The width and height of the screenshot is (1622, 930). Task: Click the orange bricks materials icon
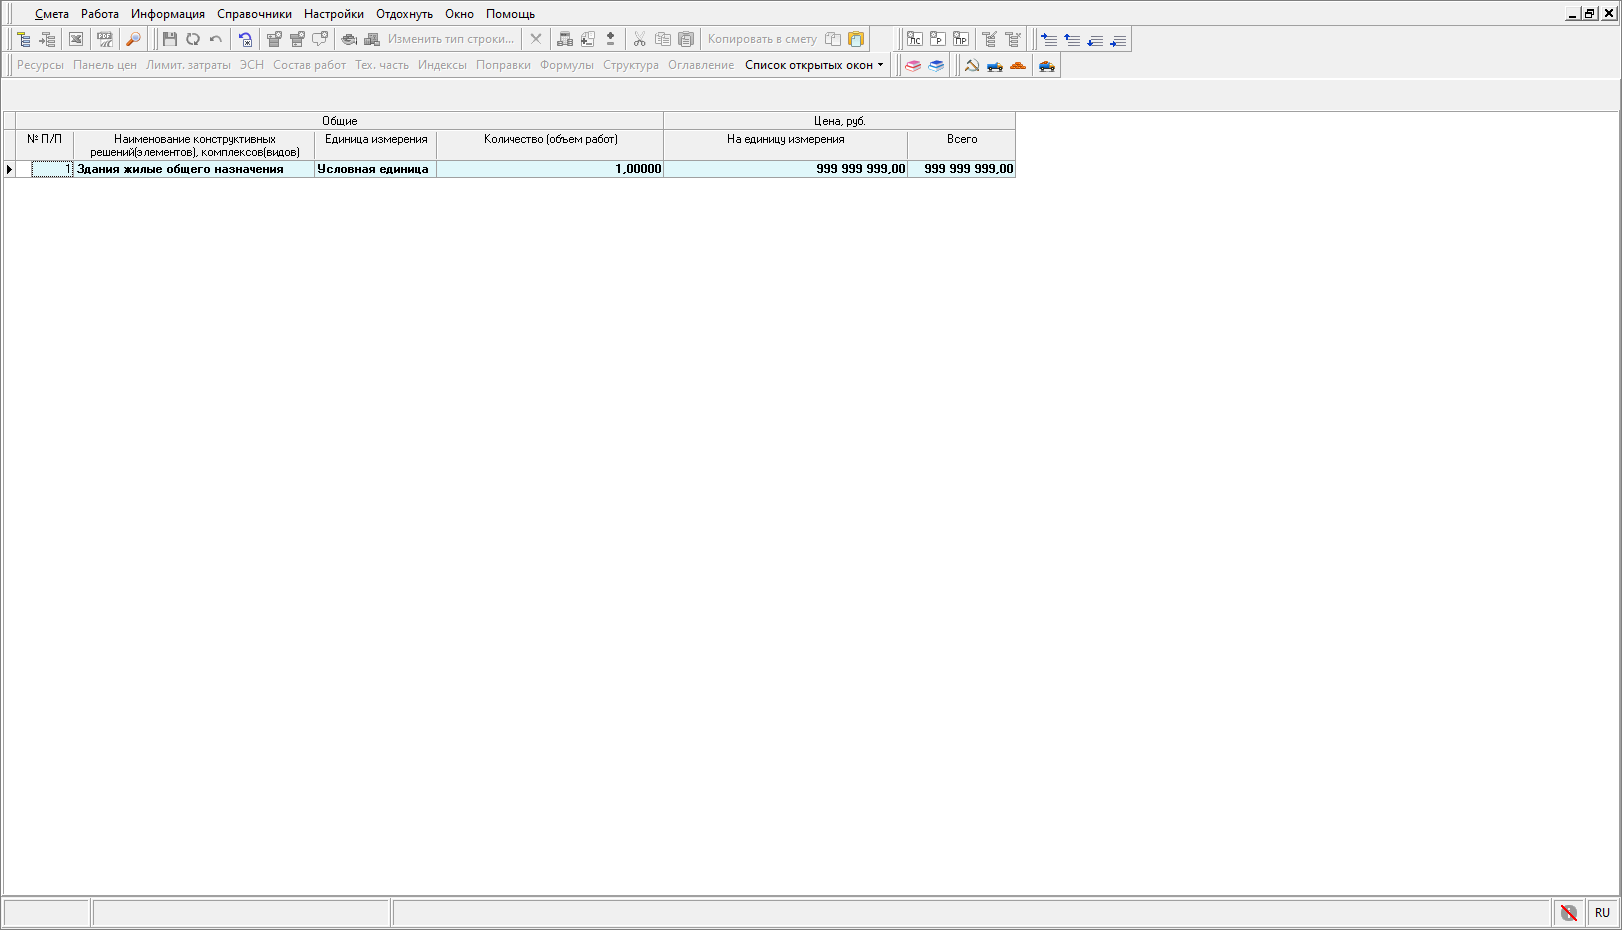click(x=1018, y=66)
